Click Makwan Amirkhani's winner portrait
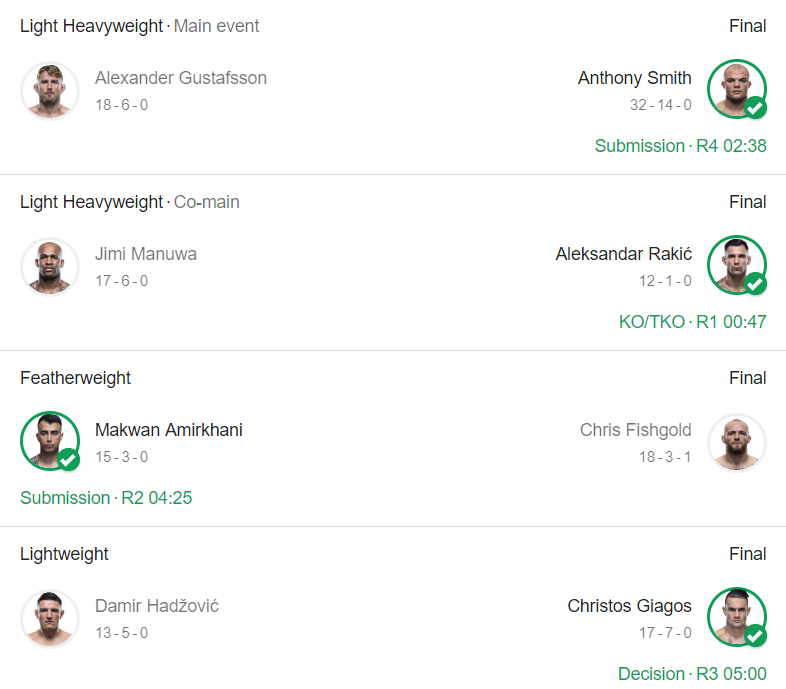The image size is (786, 689). click(x=50, y=441)
